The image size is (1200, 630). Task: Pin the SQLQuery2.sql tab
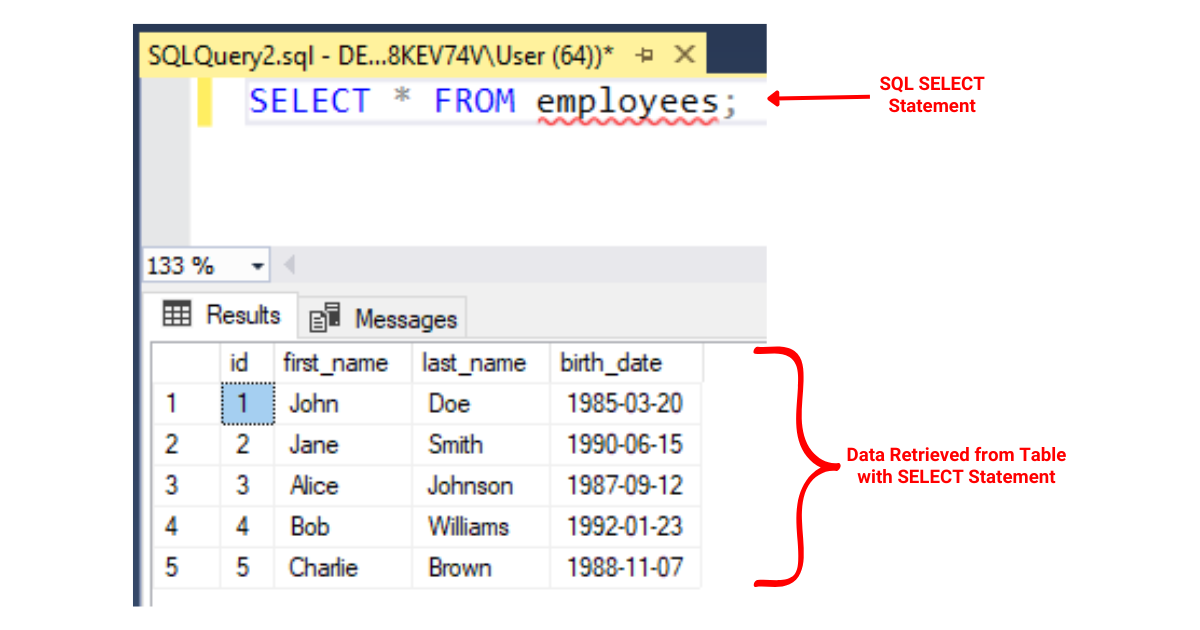(645, 55)
